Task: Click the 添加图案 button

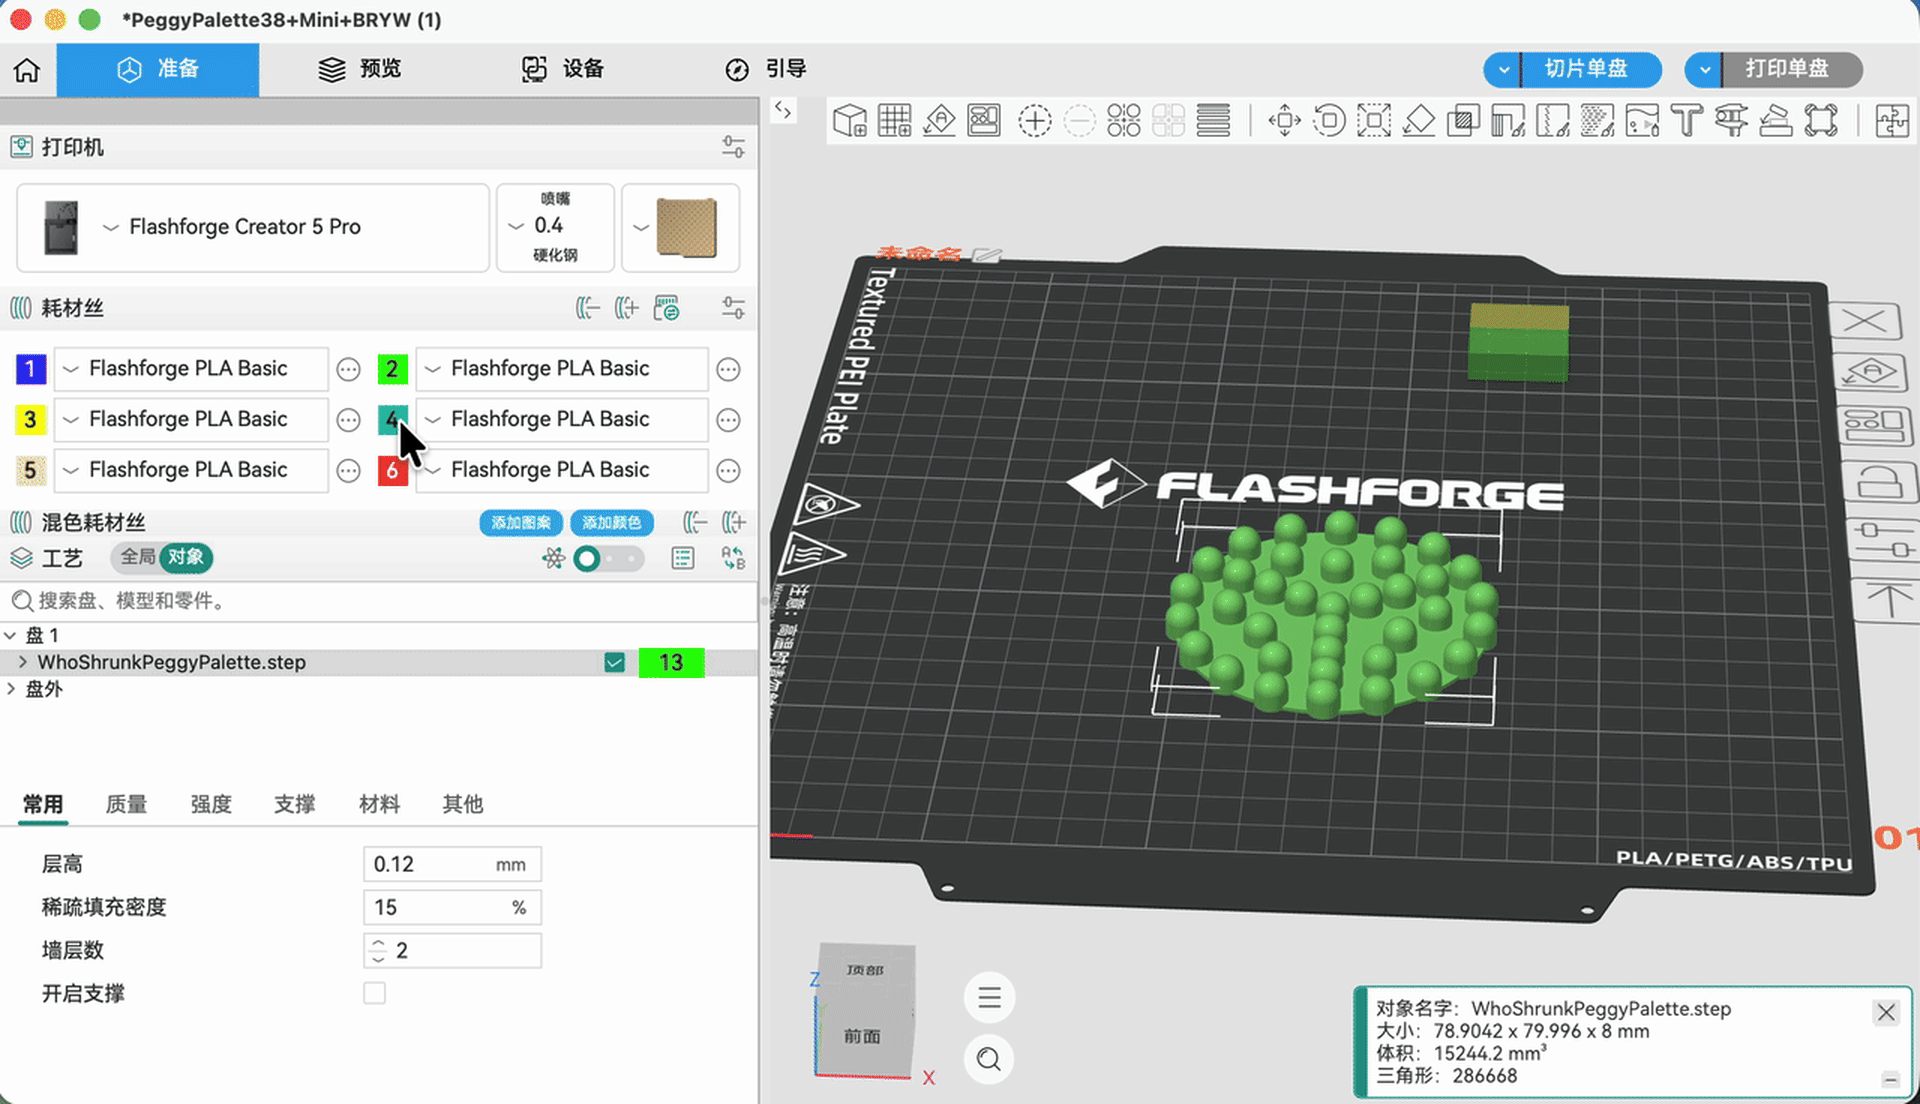Action: [x=521, y=523]
